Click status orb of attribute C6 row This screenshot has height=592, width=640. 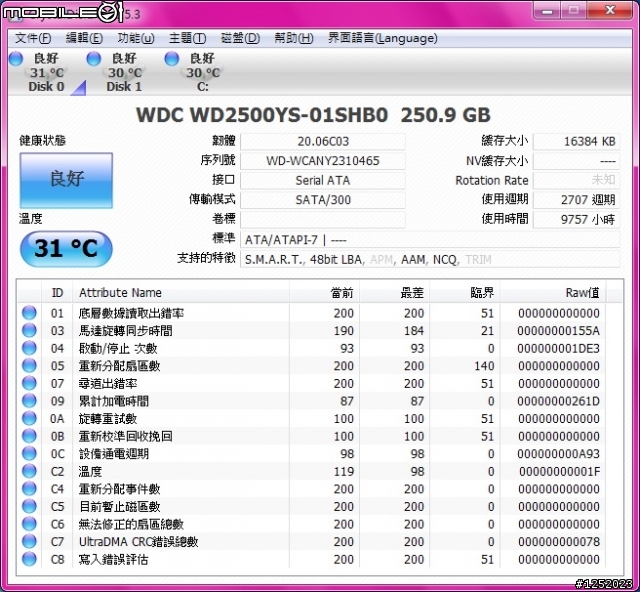click(x=29, y=524)
